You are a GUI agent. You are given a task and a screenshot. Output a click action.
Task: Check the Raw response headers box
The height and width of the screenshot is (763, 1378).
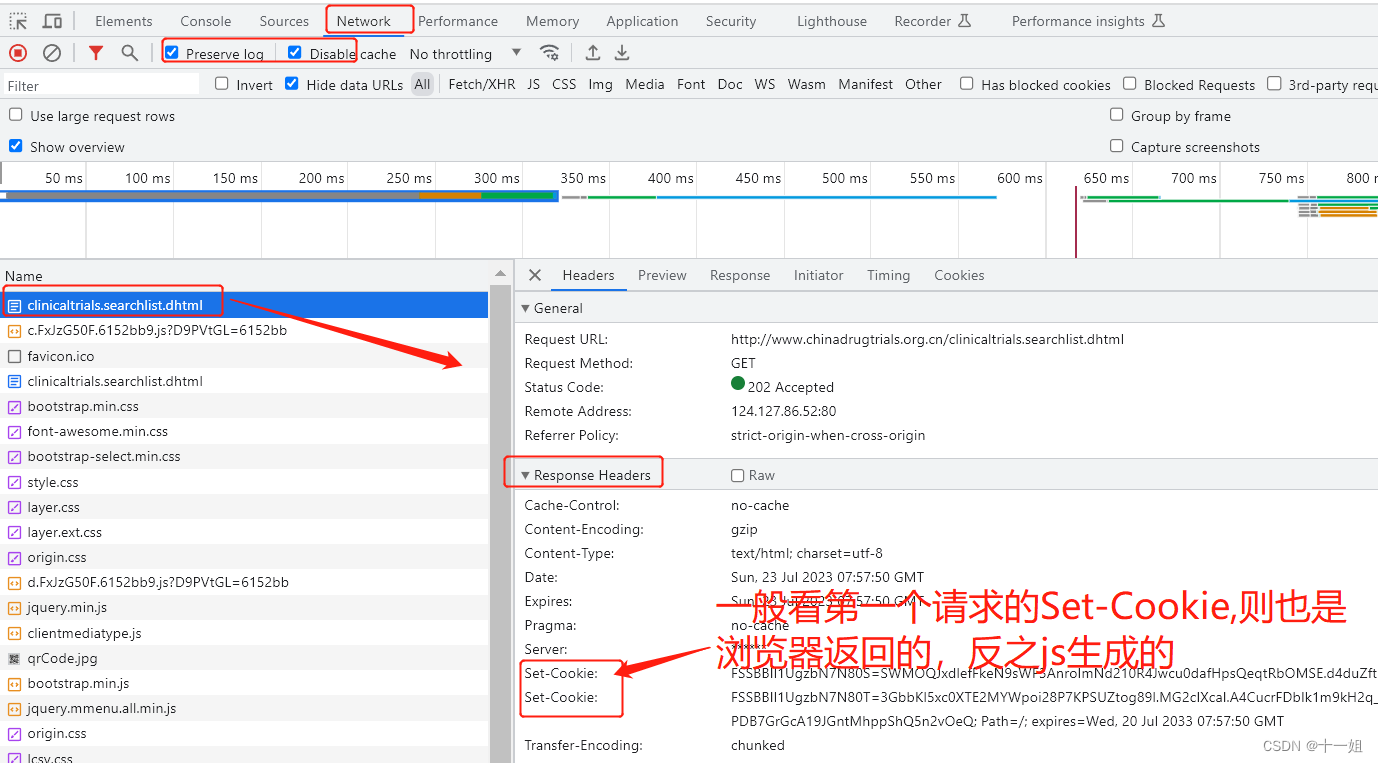pos(738,476)
